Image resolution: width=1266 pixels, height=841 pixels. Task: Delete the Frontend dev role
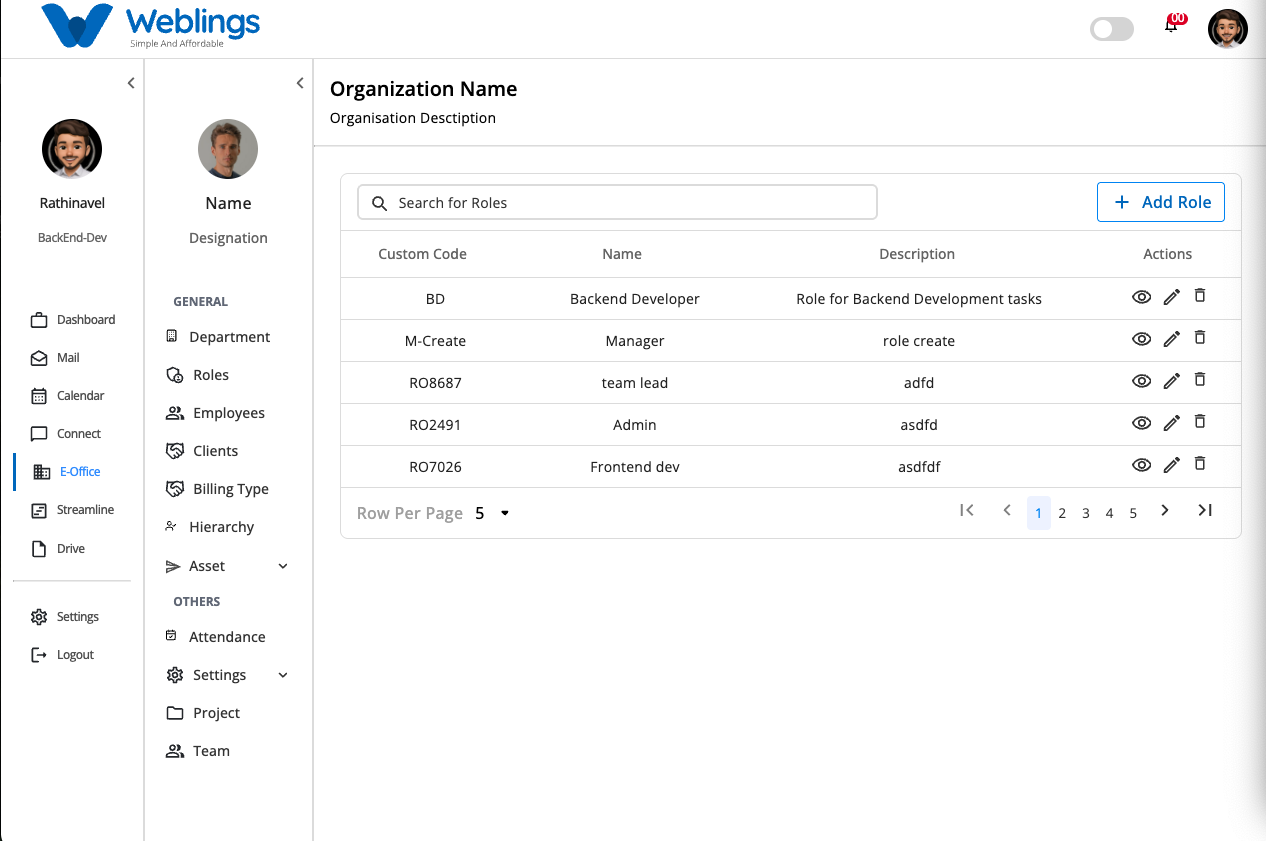click(x=1200, y=464)
